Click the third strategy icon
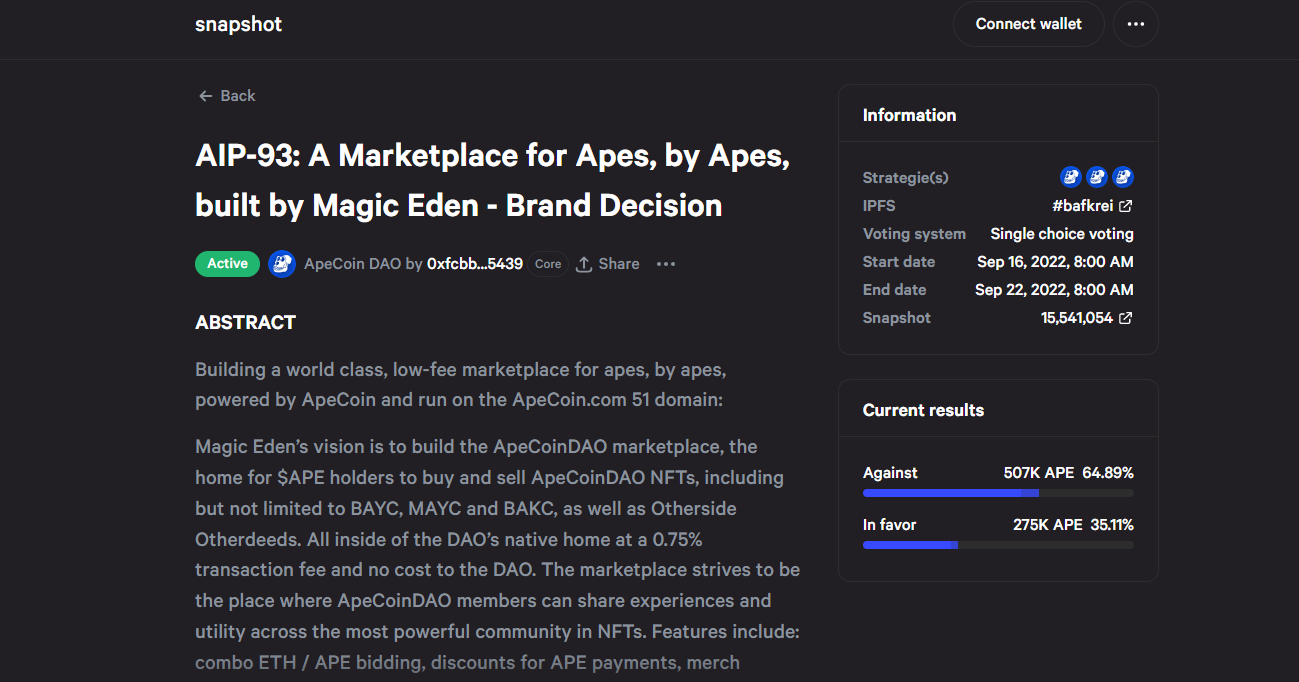This screenshot has width=1299, height=682. 1123,177
